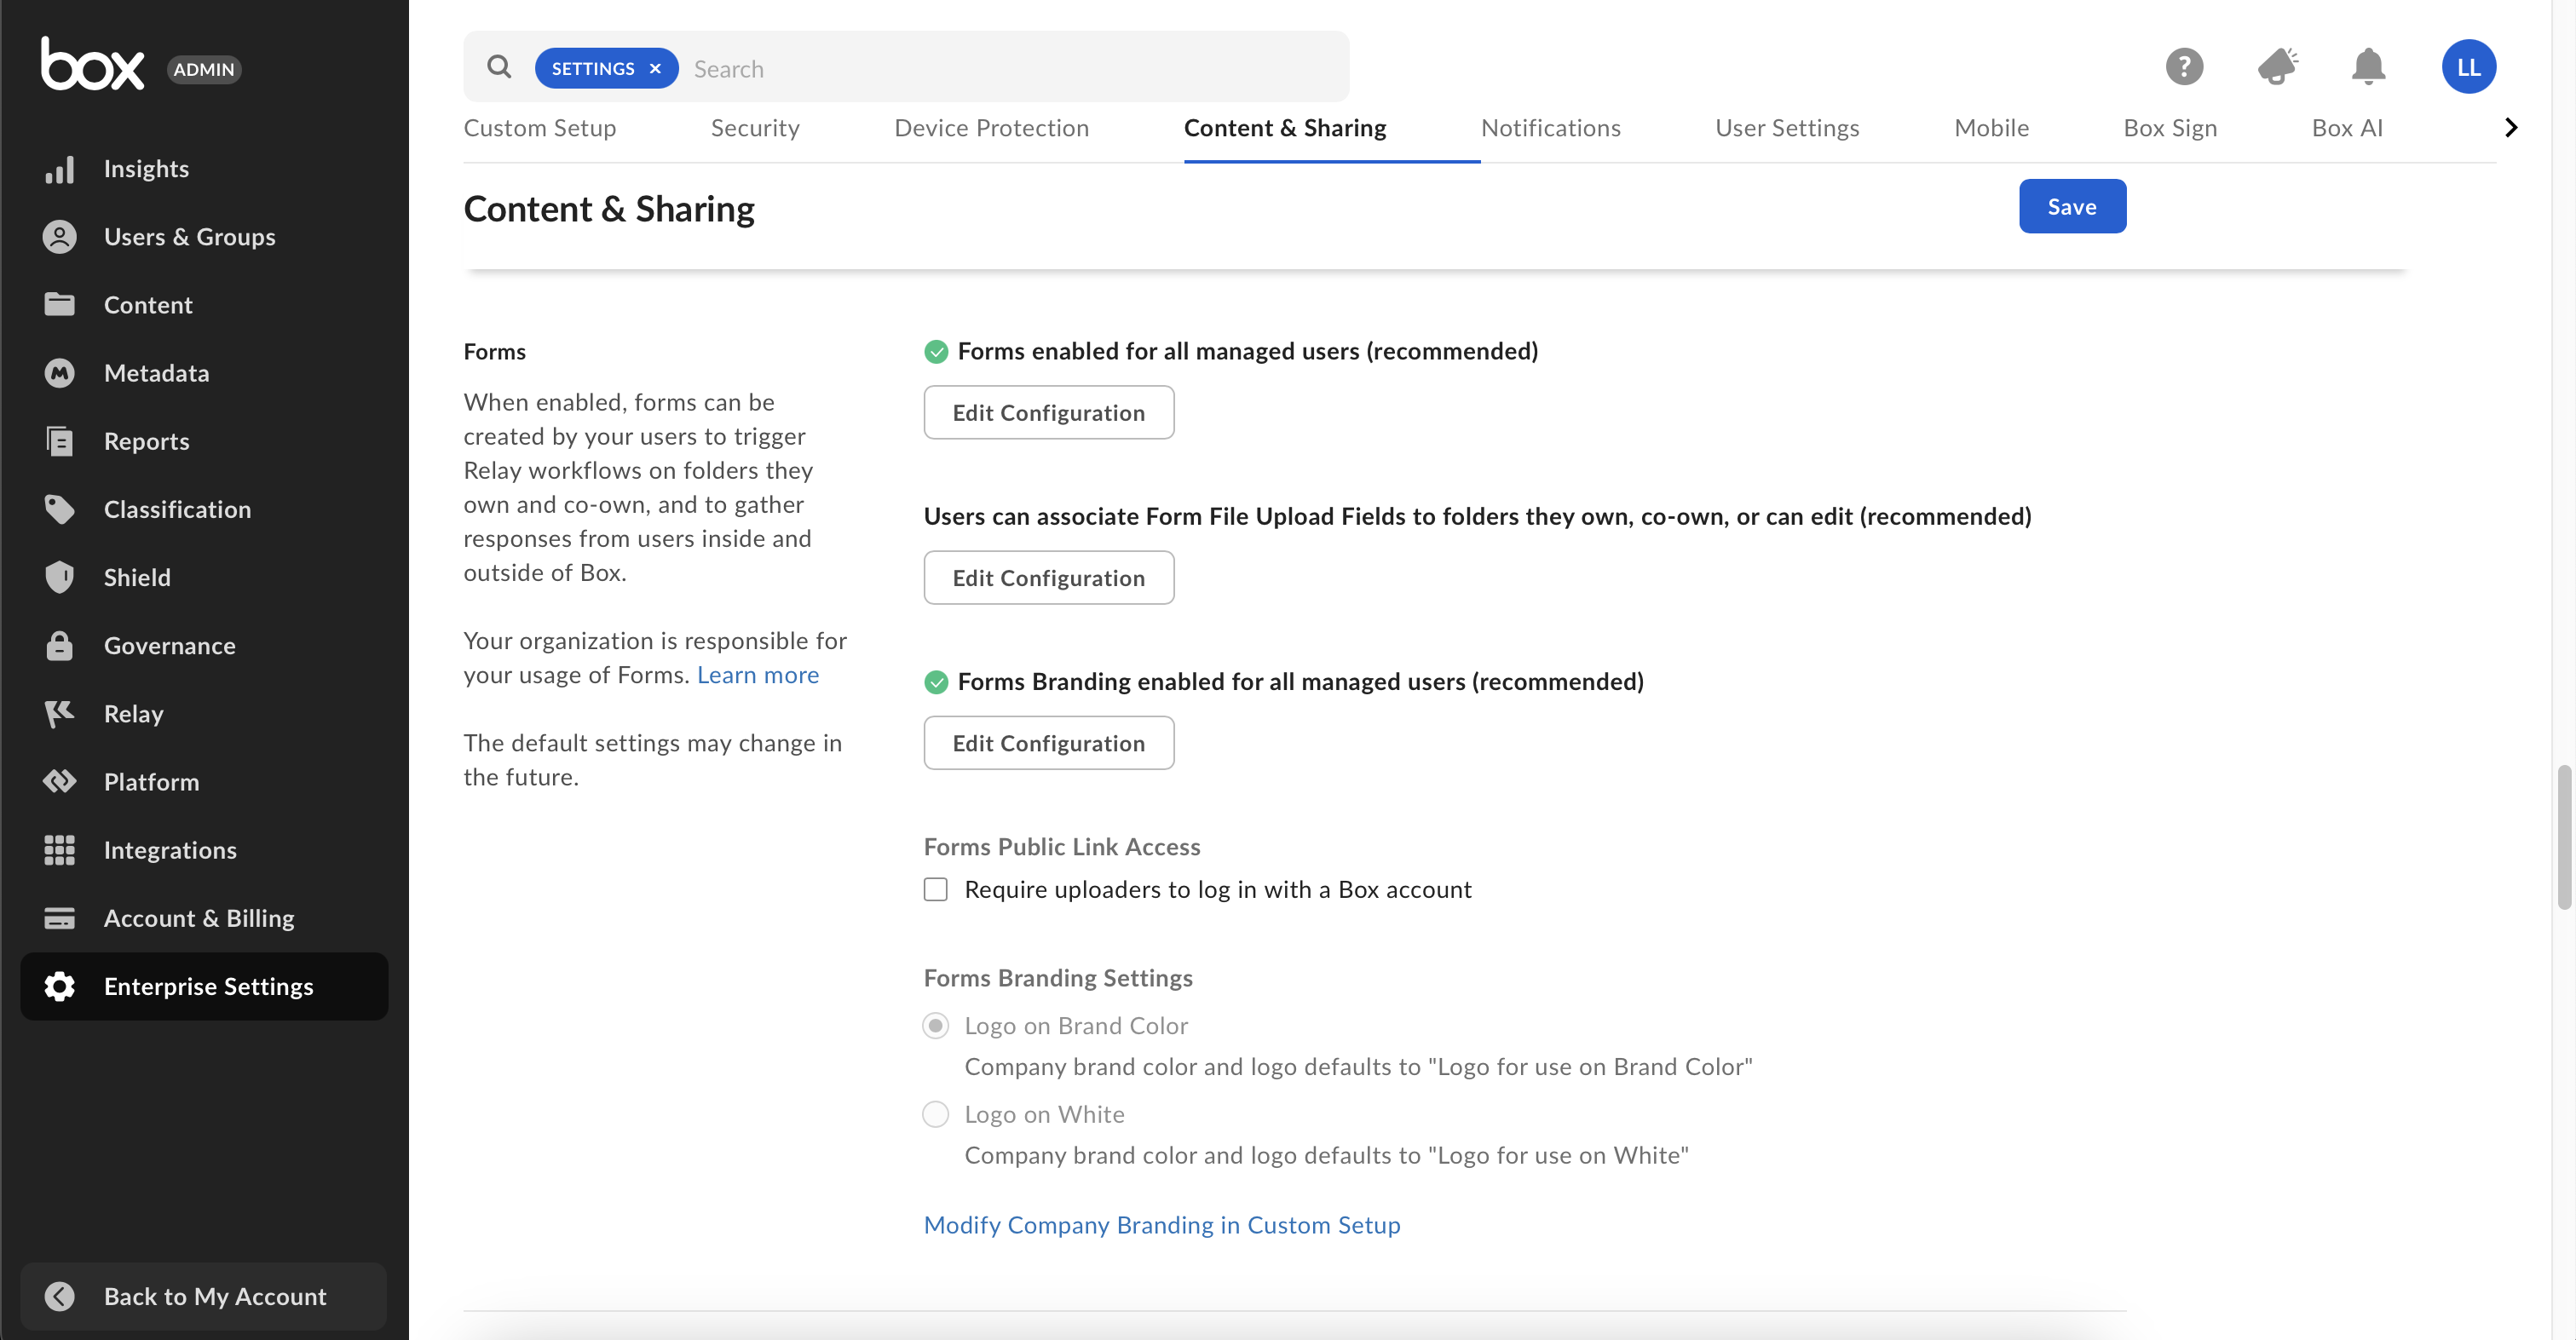Open the Insights bar chart icon
This screenshot has height=1340, width=2576.
pyautogui.click(x=59, y=169)
